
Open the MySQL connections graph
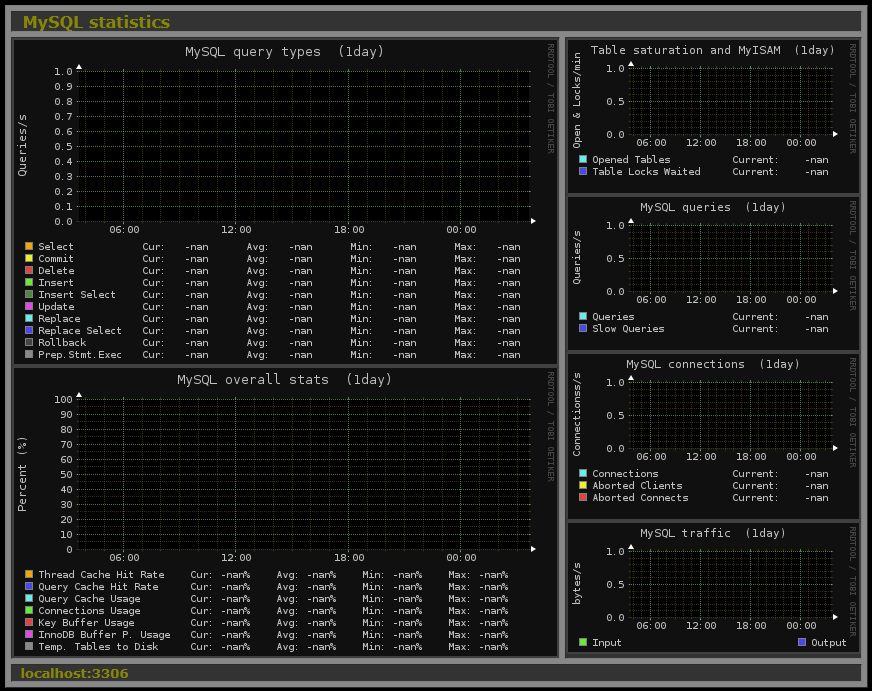[x=713, y=436]
